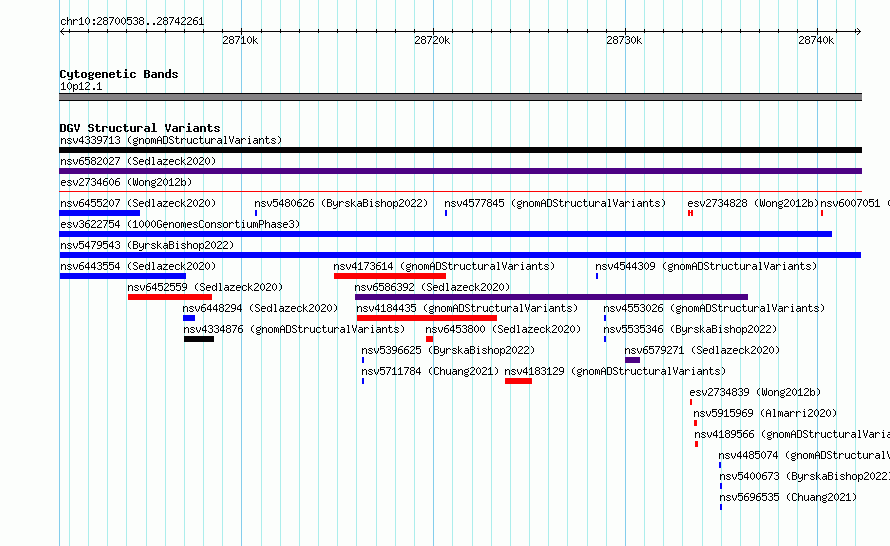Screen dimensions: 890x546
Task: Open nsv4173614 (gnomADStructuralVariants) label
Action: click(444, 266)
